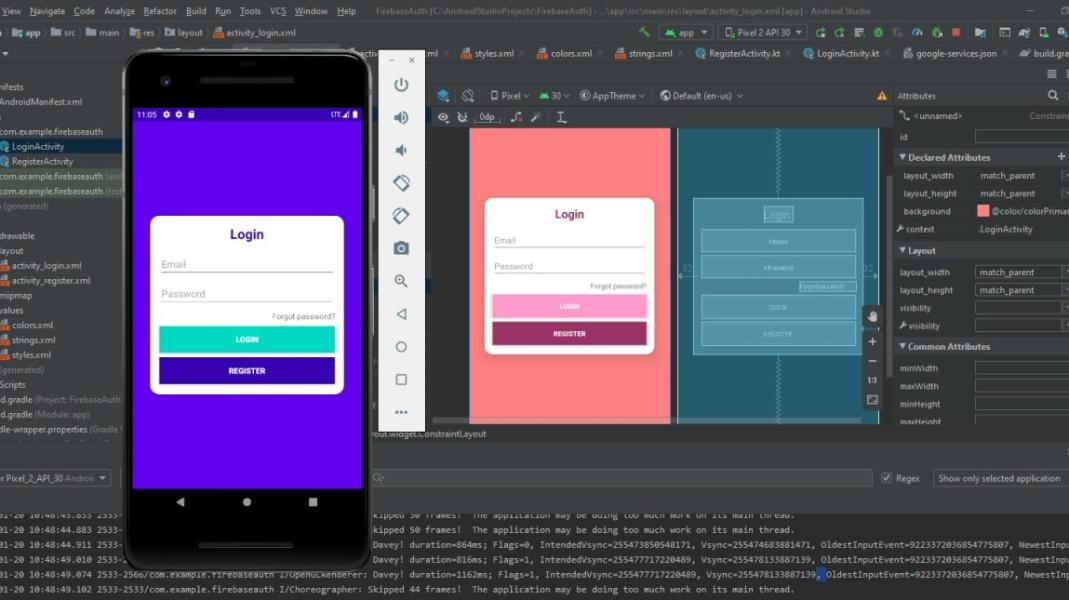Open the Refactor menu
This screenshot has height=600, width=1069.
coord(160,11)
